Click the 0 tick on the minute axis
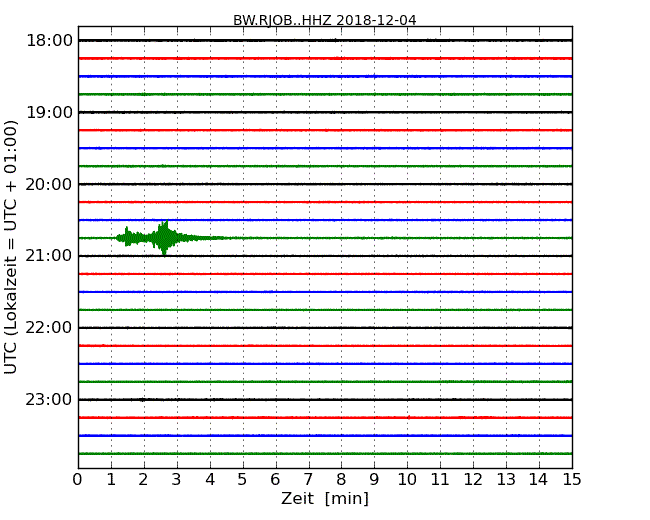650x520 pixels. coord(78,479)
